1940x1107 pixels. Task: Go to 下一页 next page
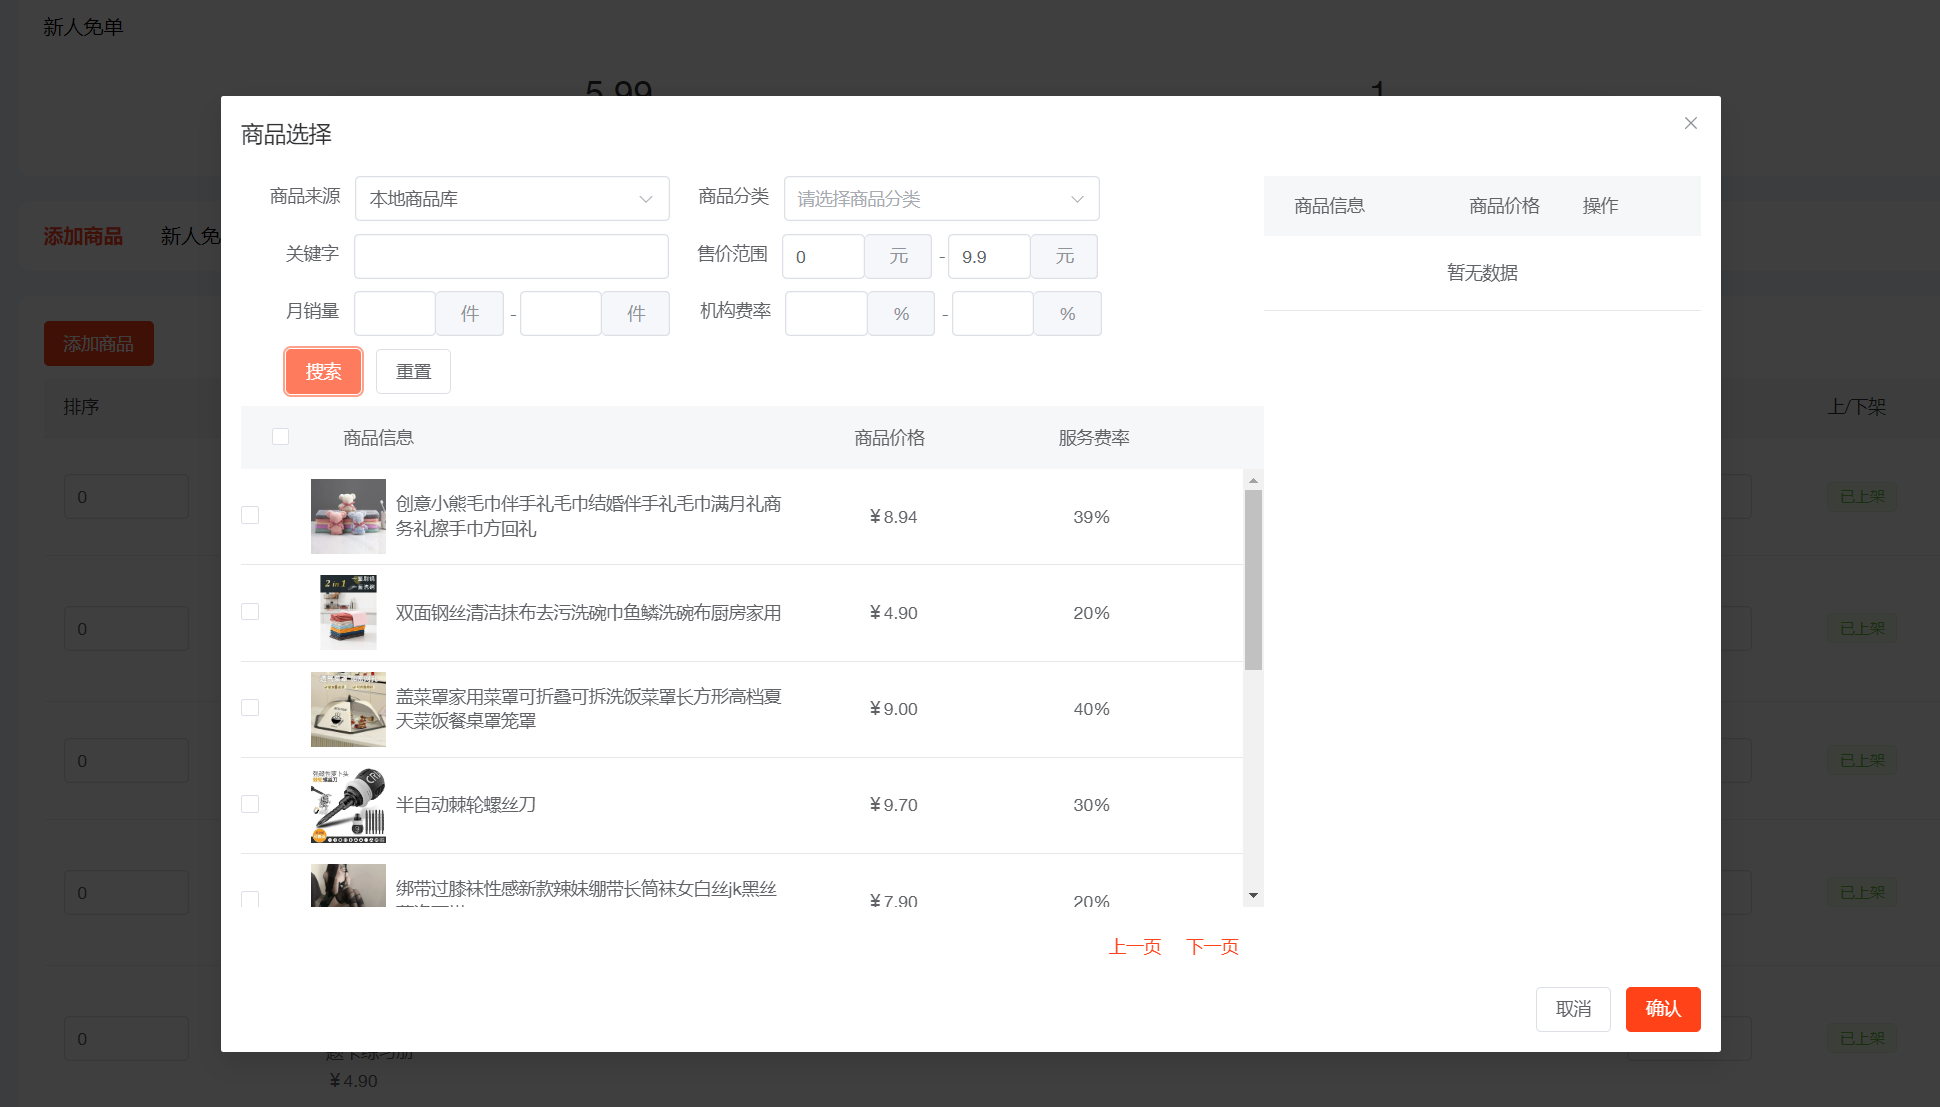pos(1212,947)
